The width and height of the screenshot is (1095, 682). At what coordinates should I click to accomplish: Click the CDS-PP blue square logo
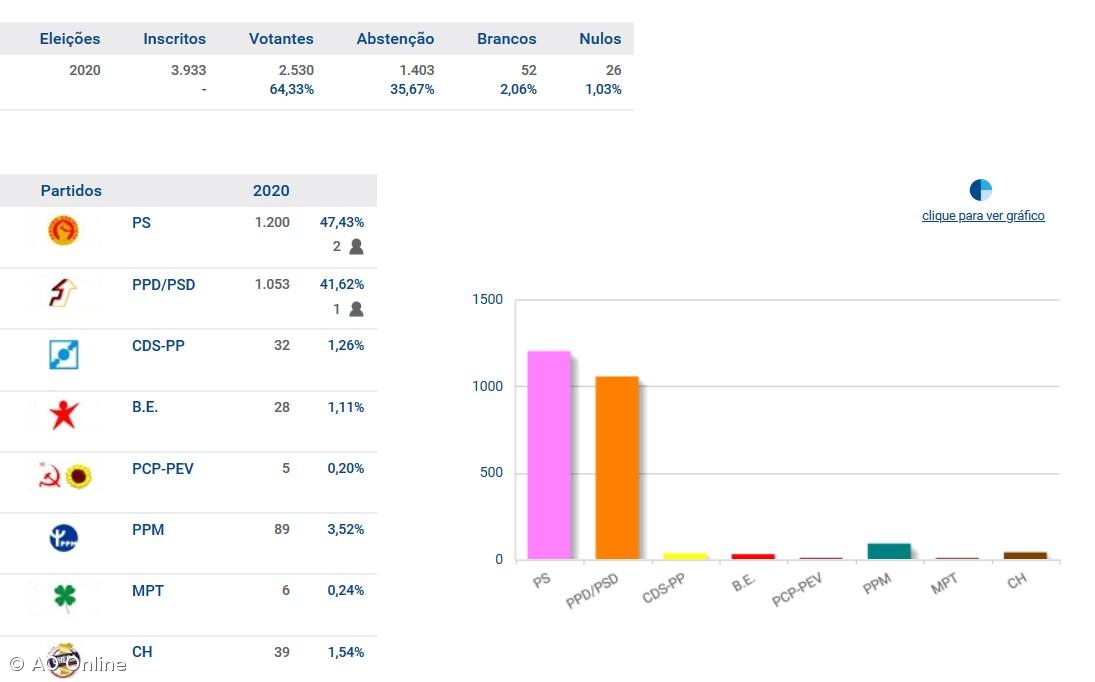point(63,355)
